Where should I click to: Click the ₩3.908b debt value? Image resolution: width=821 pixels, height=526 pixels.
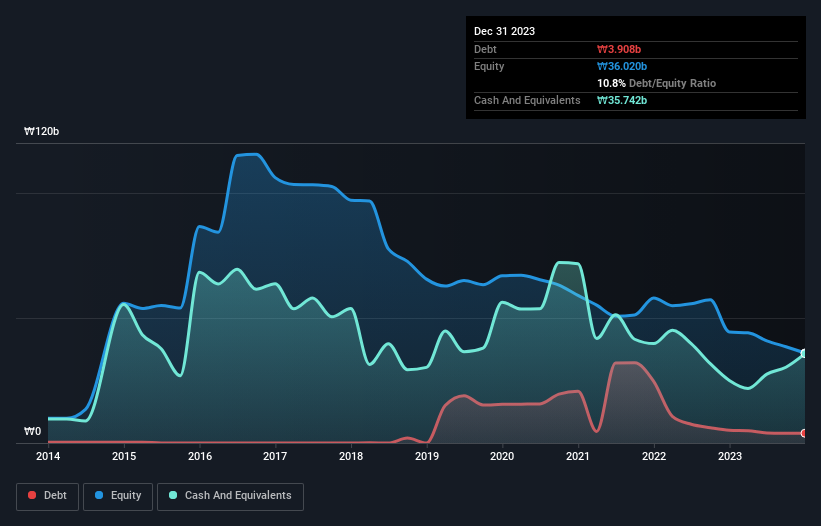pyautogui.click(x=619, y=49)
